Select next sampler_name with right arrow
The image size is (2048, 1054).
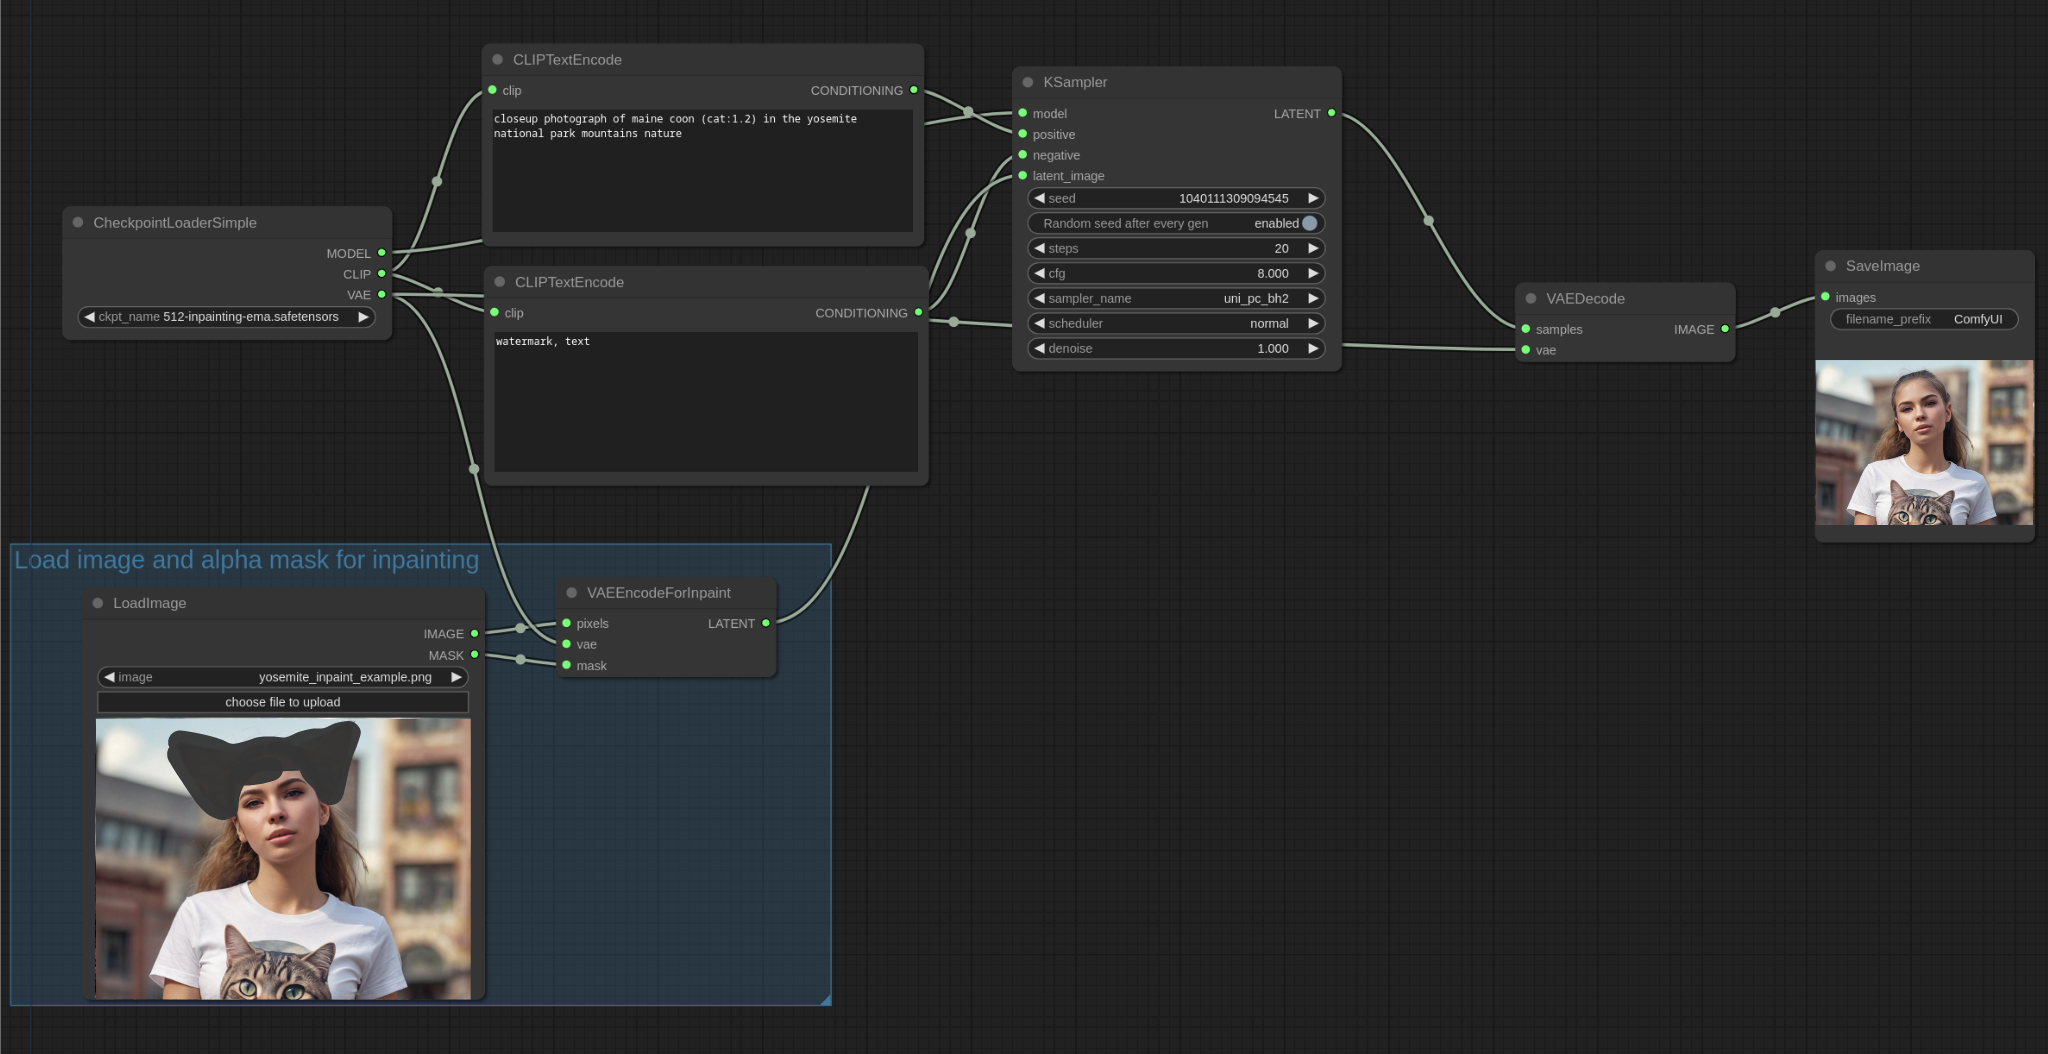[x=1313, y=298]
